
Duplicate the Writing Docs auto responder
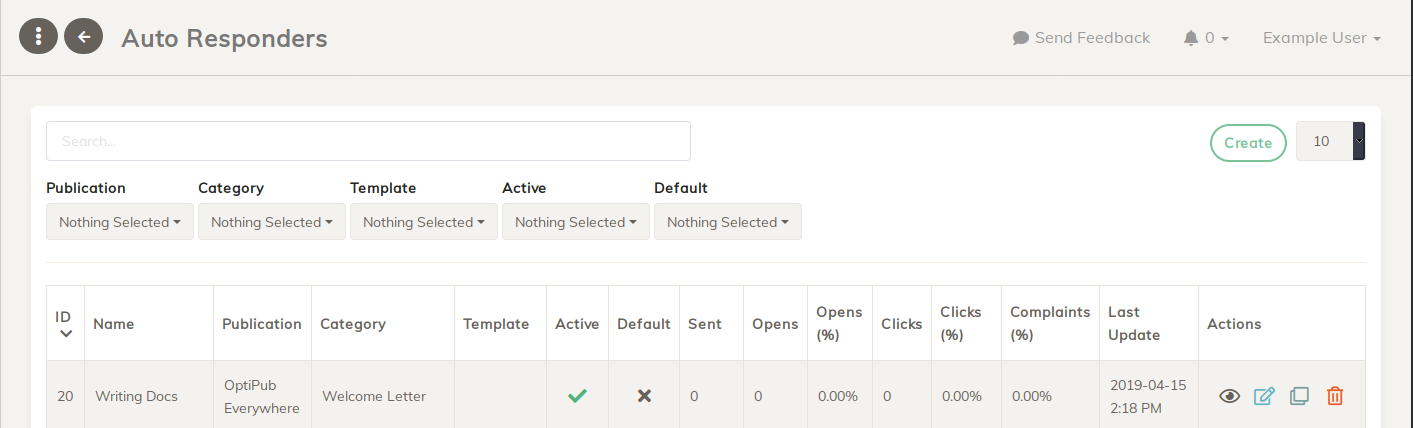pos(1299,396)
